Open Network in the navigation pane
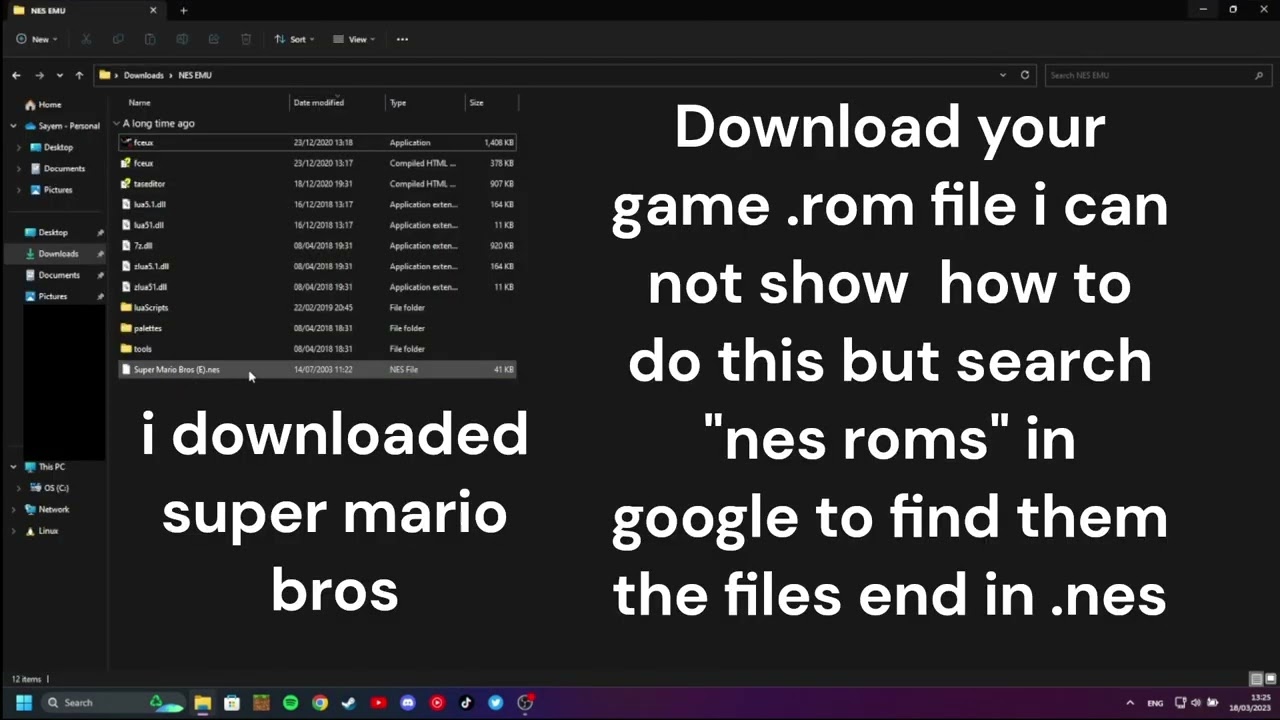 (53, 509)
